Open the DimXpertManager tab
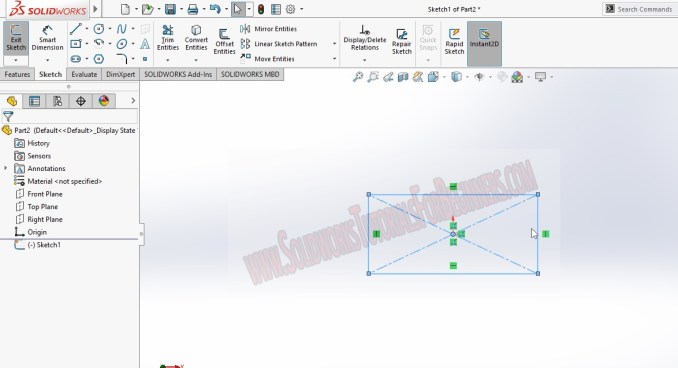678x368 pixels. [x=80, y=101]
